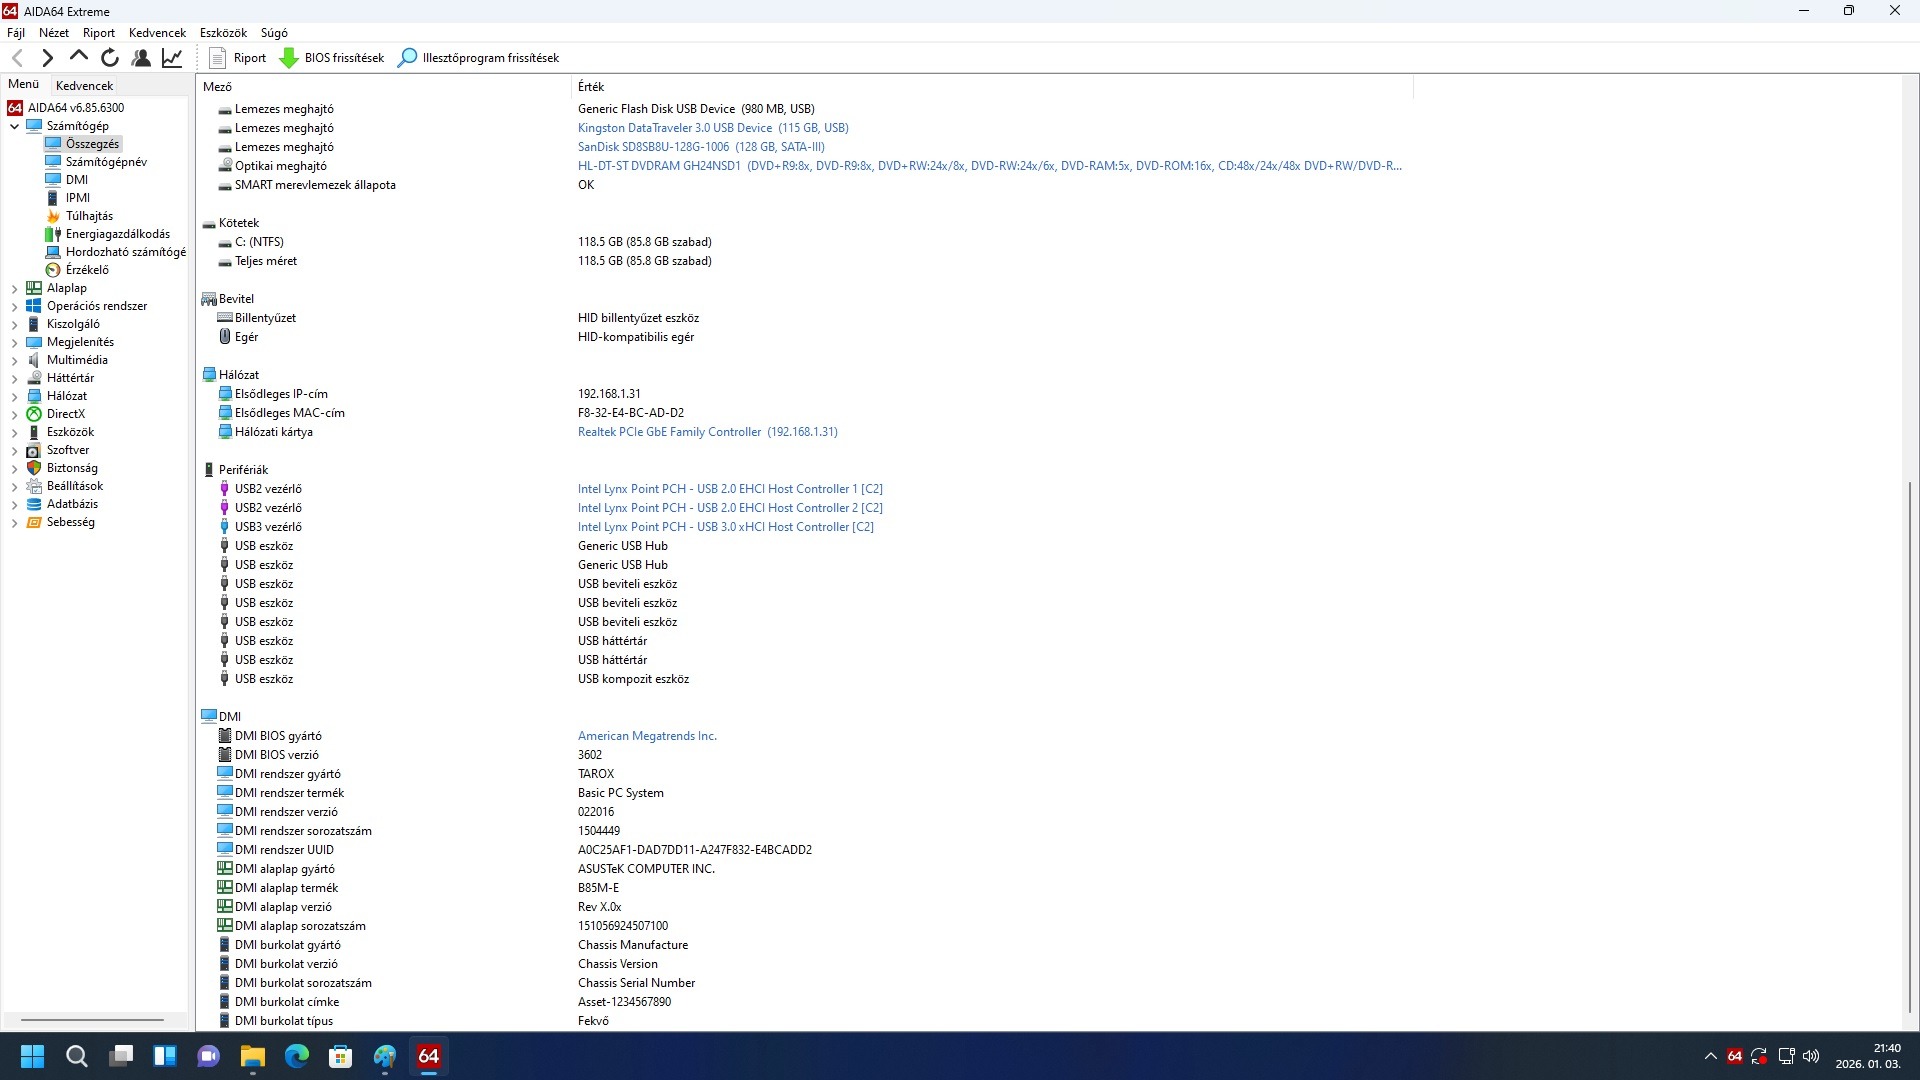The height and width of the screenshot is (1080, 1920).
Task: Collapse the Számítógép tree node
Action: click(15, 126)
